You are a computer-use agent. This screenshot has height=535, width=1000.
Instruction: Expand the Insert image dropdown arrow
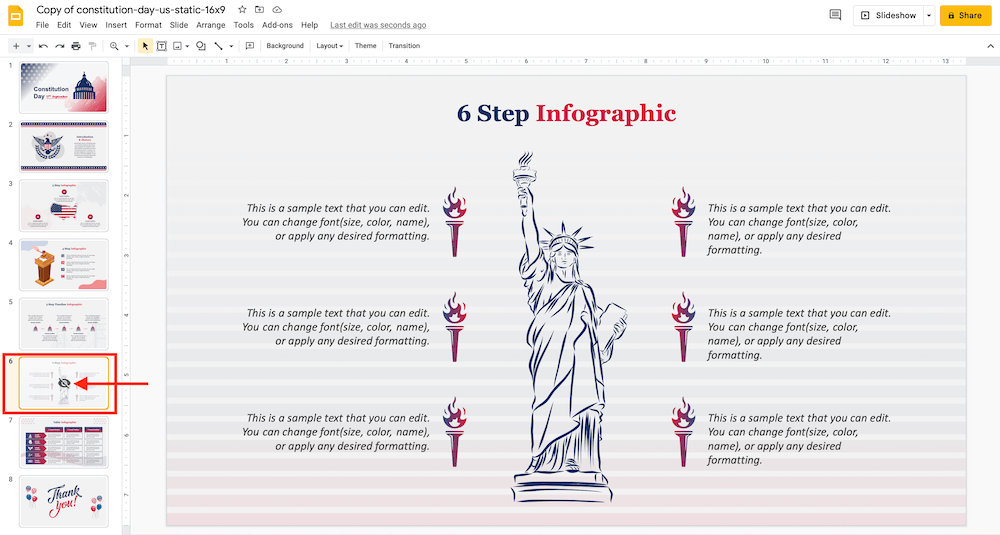click(x=187, y=46)
